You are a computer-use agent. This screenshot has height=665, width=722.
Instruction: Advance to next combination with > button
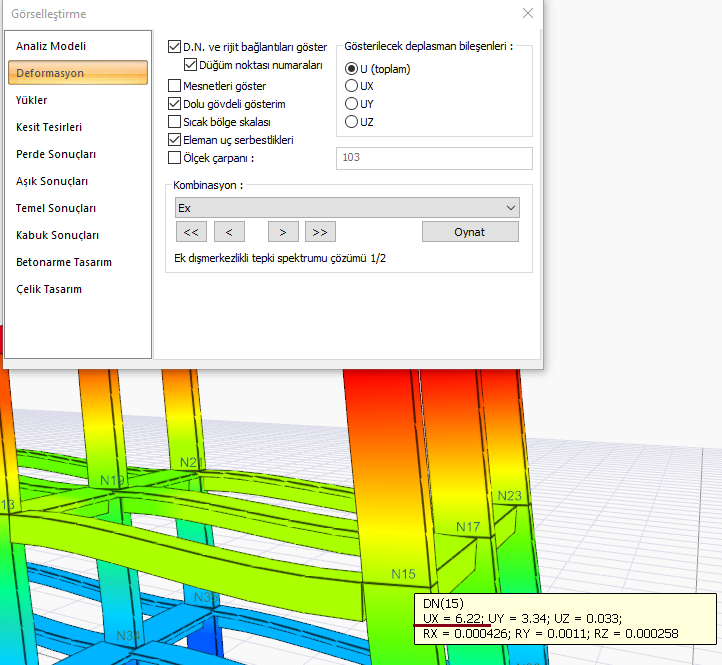[283, 232]
